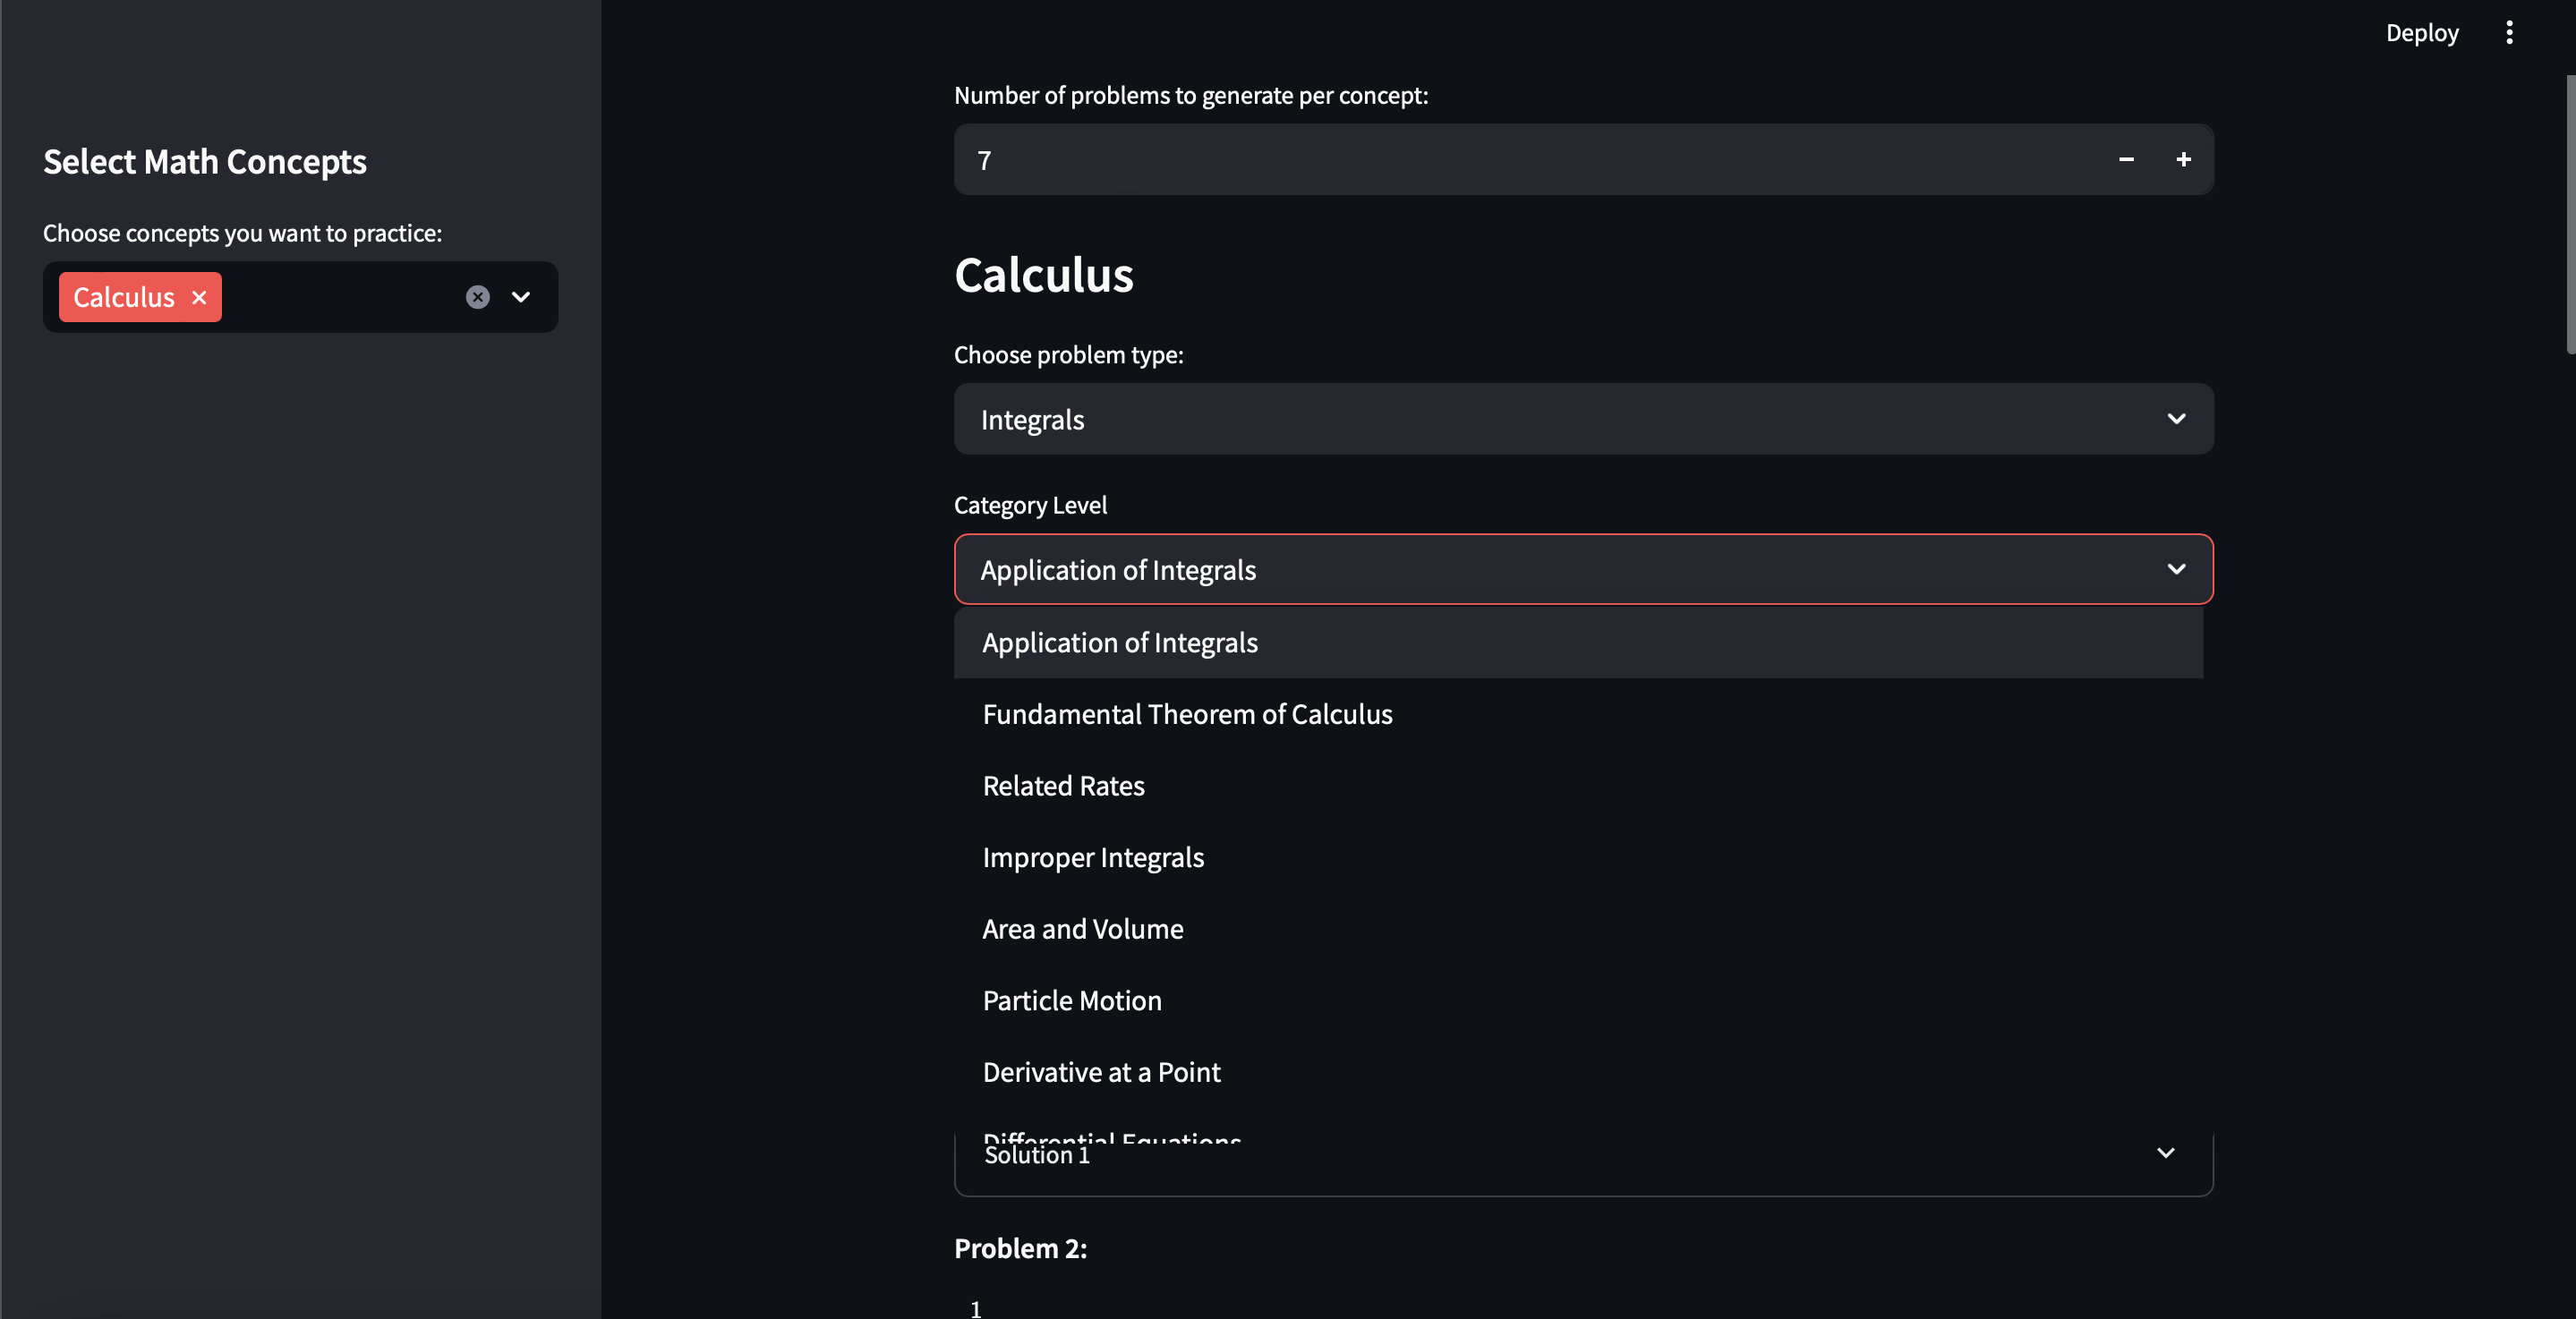Choose Fundamental Theorem of Calculus option
Image resolution: width=2576 pixels, height=1319 pixels.
click(x=1187, y=714)
